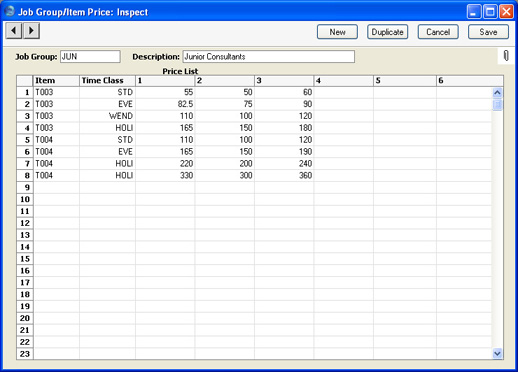Select row number 1 header
The width and height of the screenshot is (518, 372).
25,92
